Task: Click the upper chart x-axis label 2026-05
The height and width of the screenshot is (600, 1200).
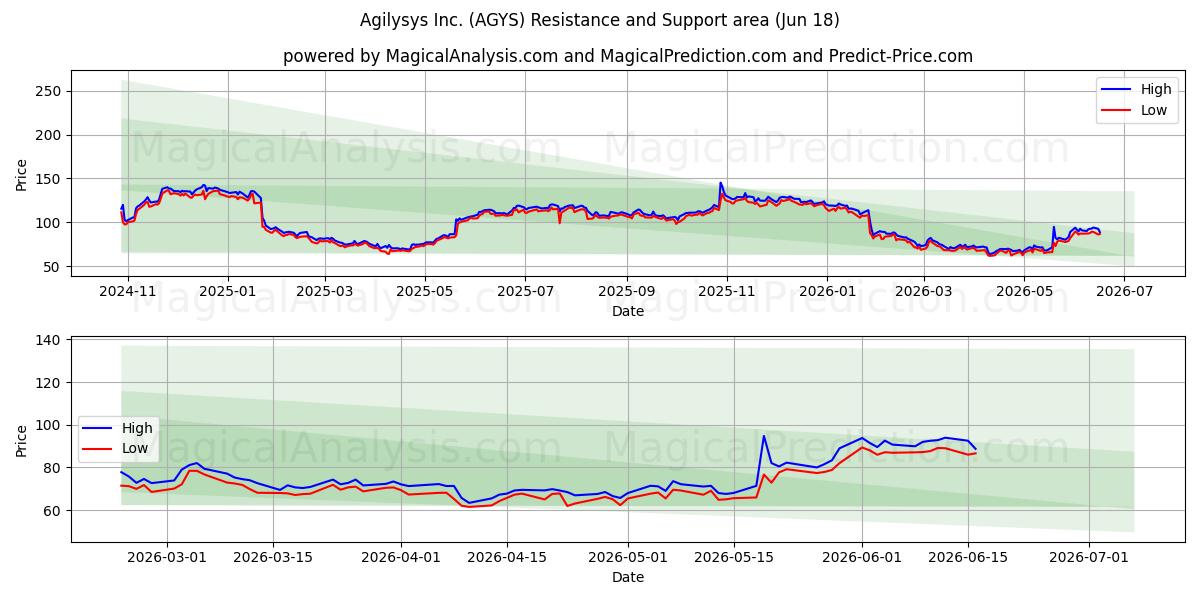Action: click(x=1024, y=292)
